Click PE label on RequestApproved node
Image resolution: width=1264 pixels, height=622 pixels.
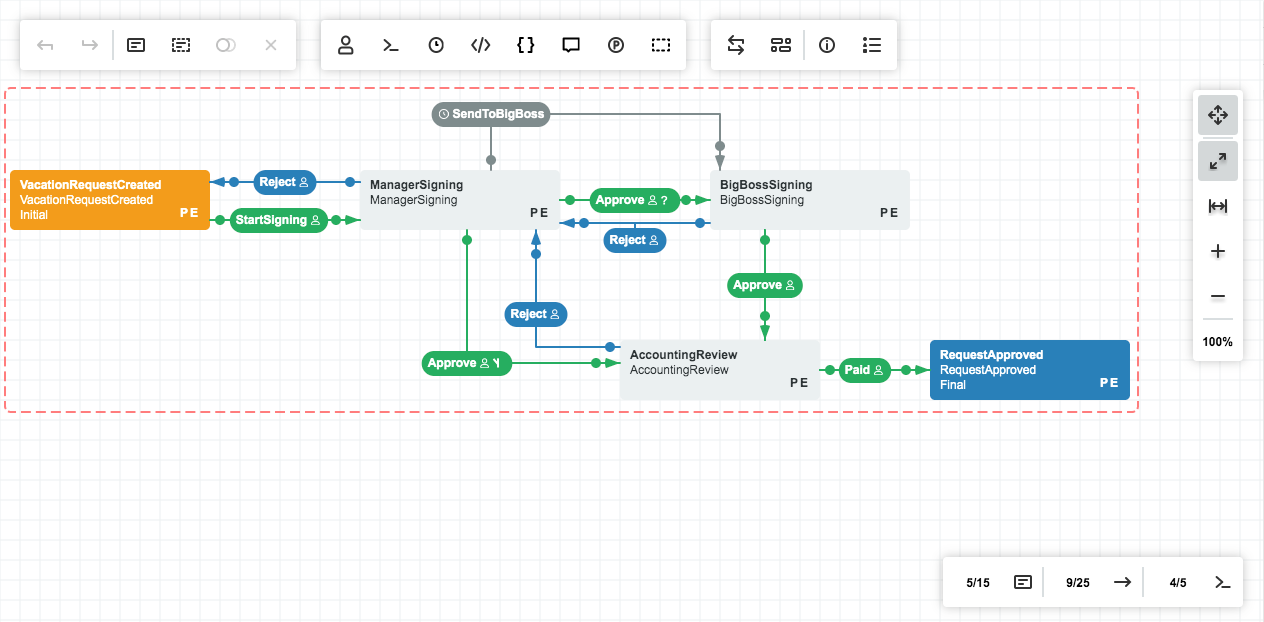coord(1109,383)
